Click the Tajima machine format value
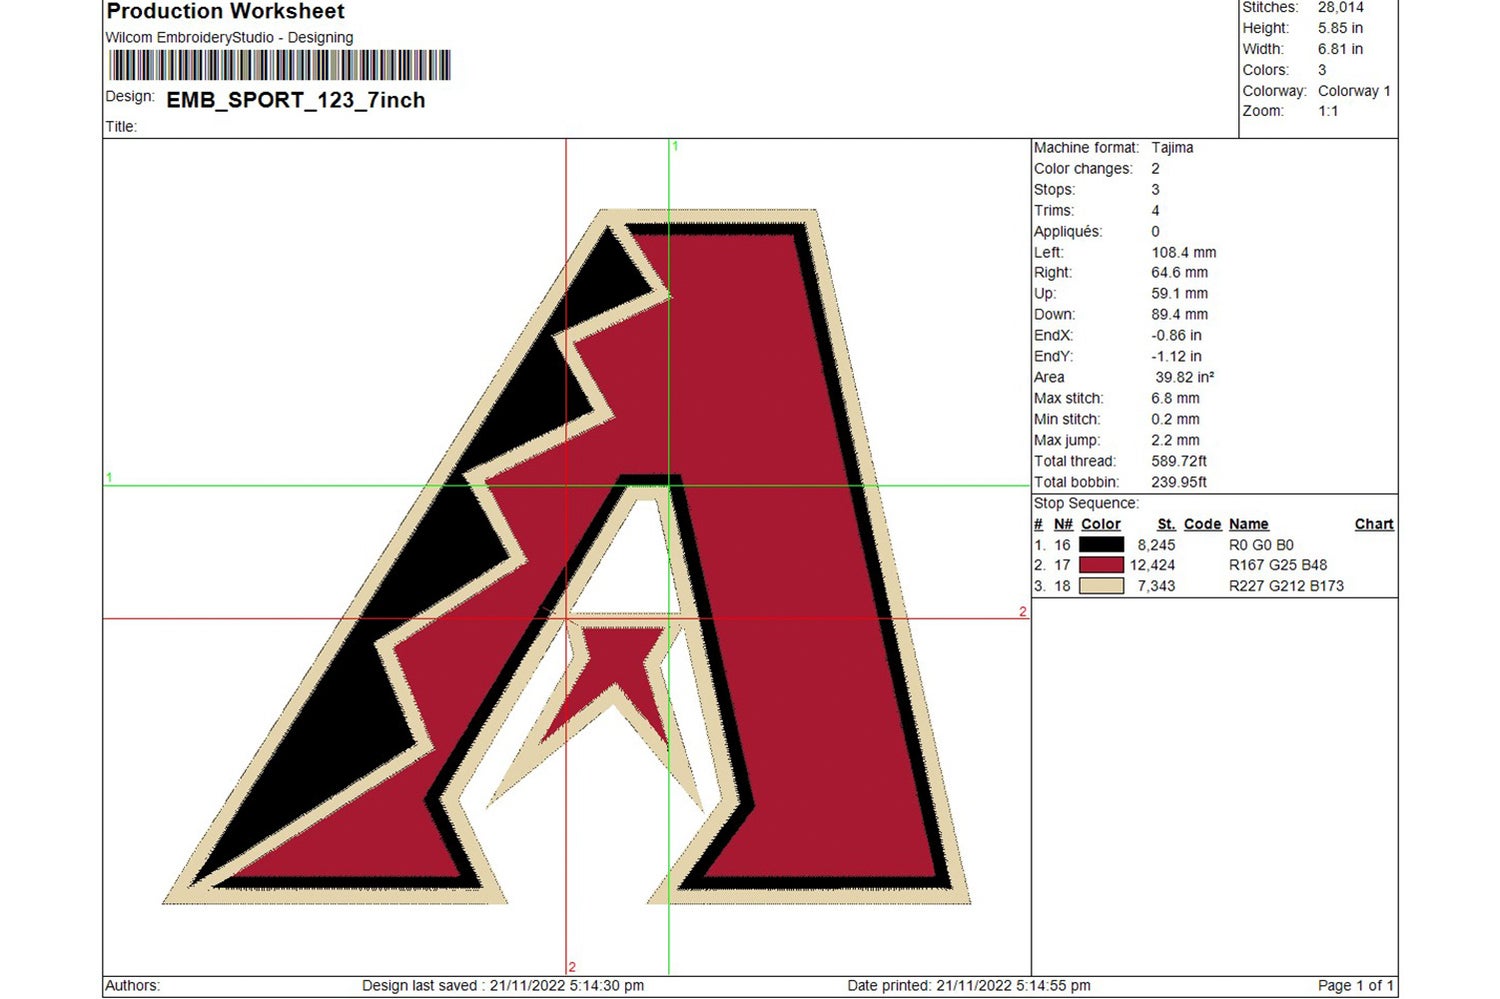This screenshot has width=1500, height=999. pyautogui.click(x=1171, y=147)
